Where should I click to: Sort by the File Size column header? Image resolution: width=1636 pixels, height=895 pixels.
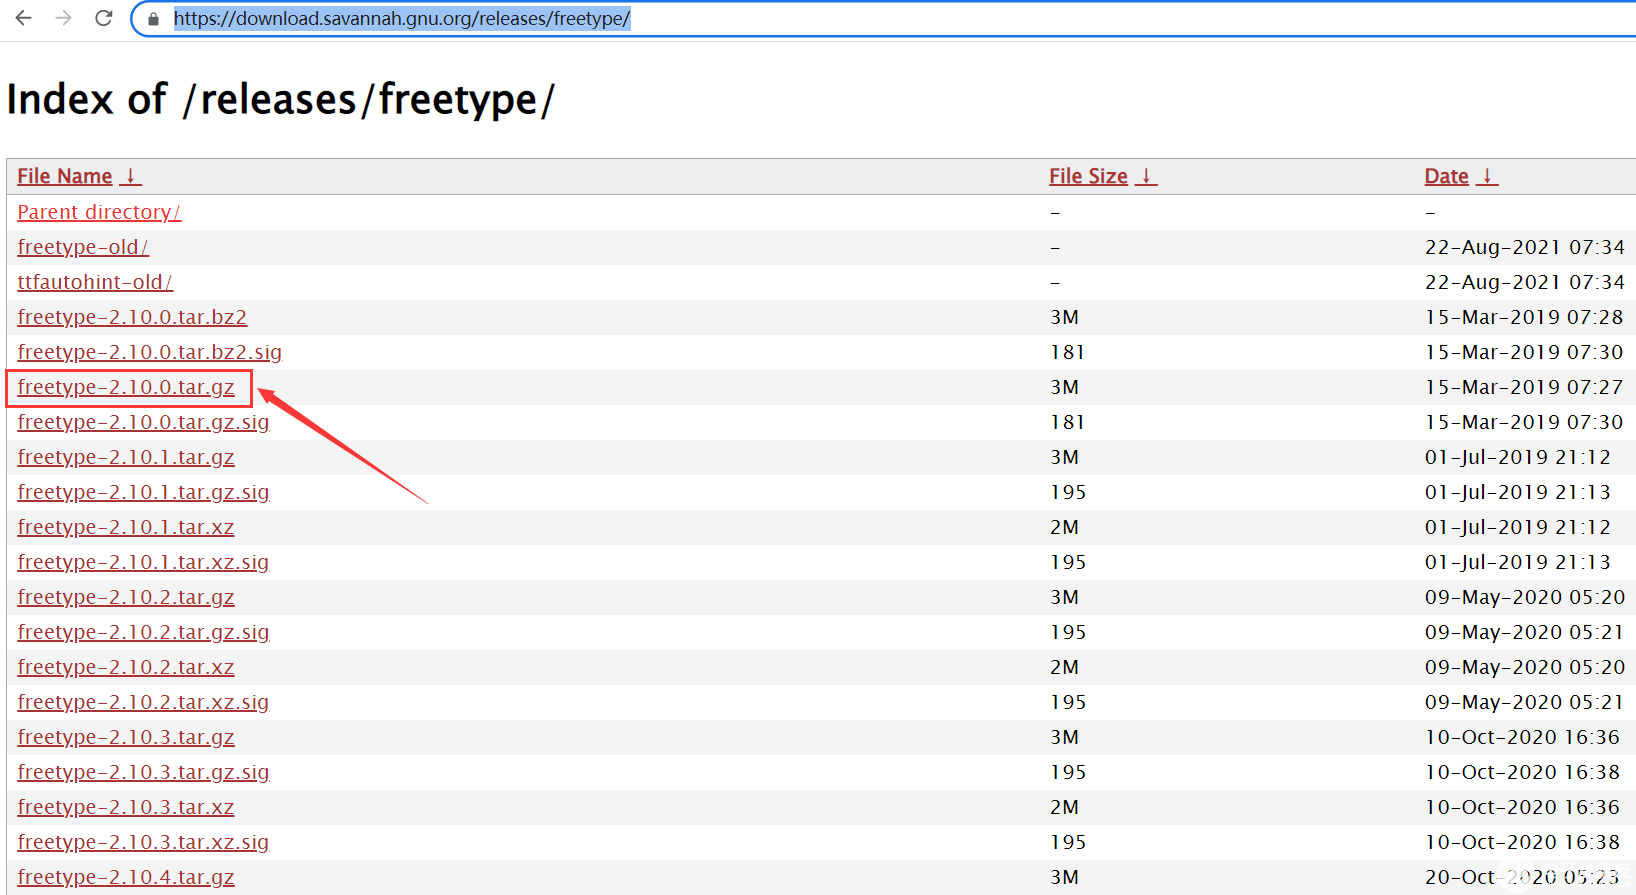tap(1088, 176)
